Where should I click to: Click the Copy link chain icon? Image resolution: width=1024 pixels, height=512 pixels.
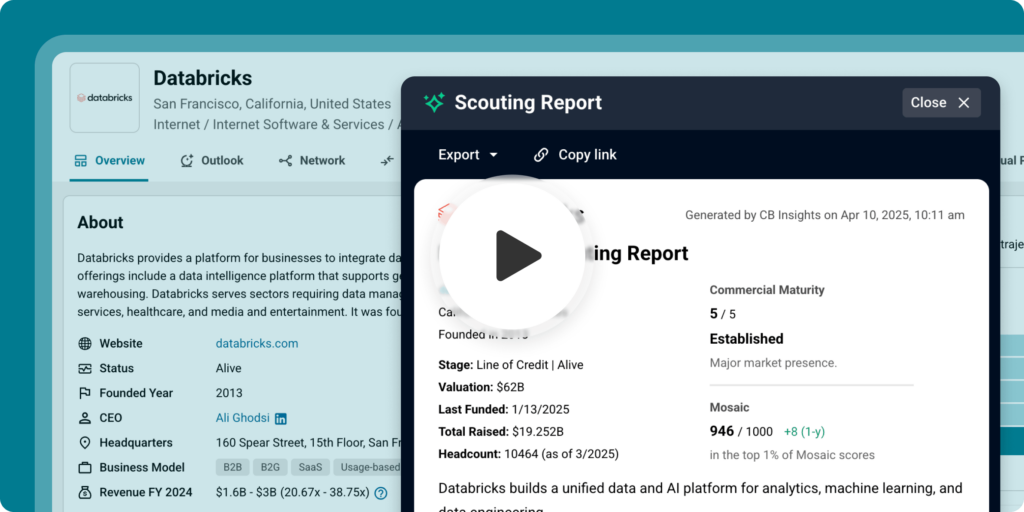541,155
